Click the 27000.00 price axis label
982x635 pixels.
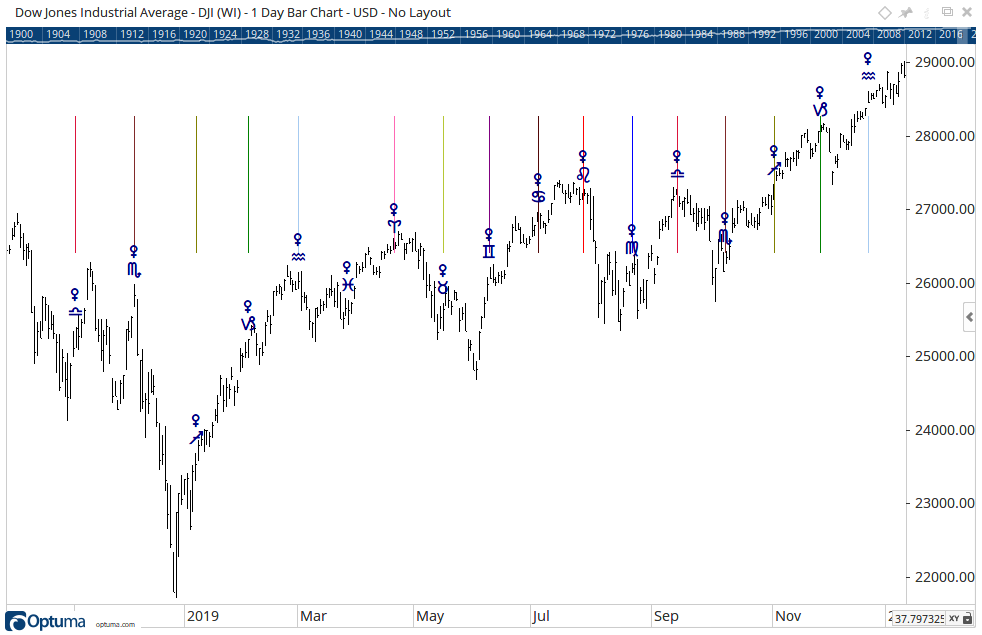944,209
